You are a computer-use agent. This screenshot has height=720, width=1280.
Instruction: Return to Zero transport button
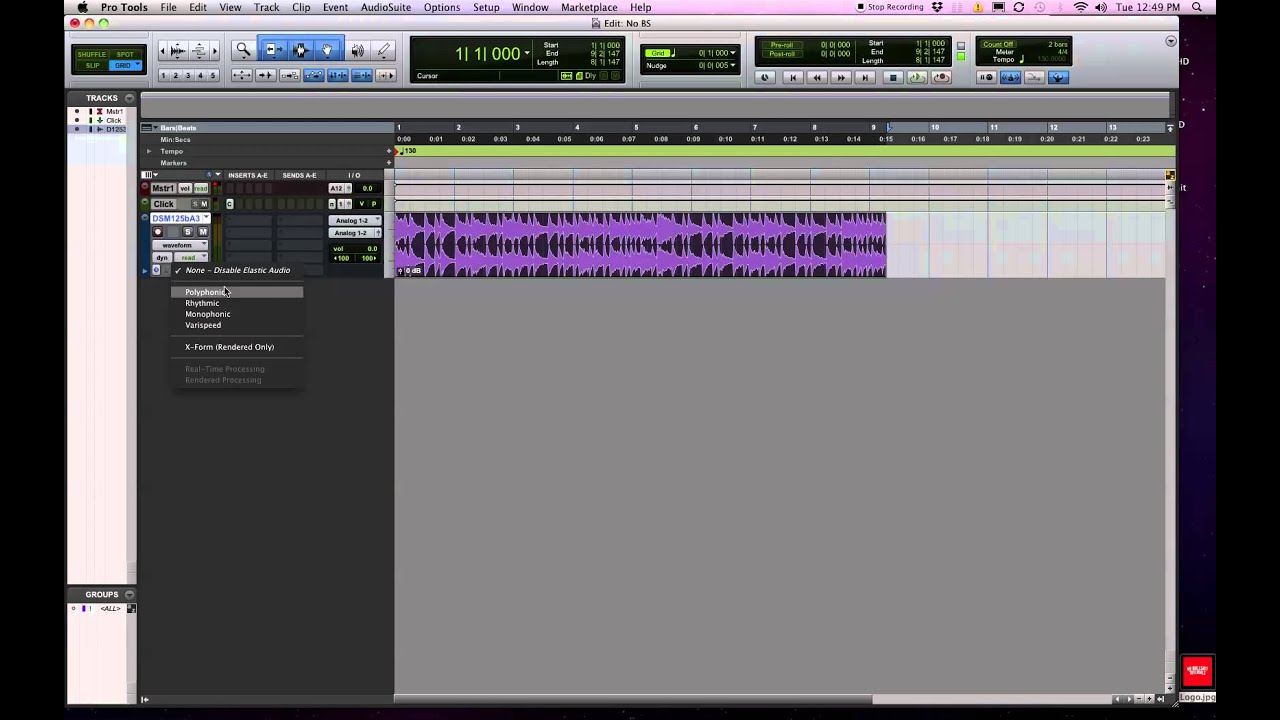coord(793,77)
